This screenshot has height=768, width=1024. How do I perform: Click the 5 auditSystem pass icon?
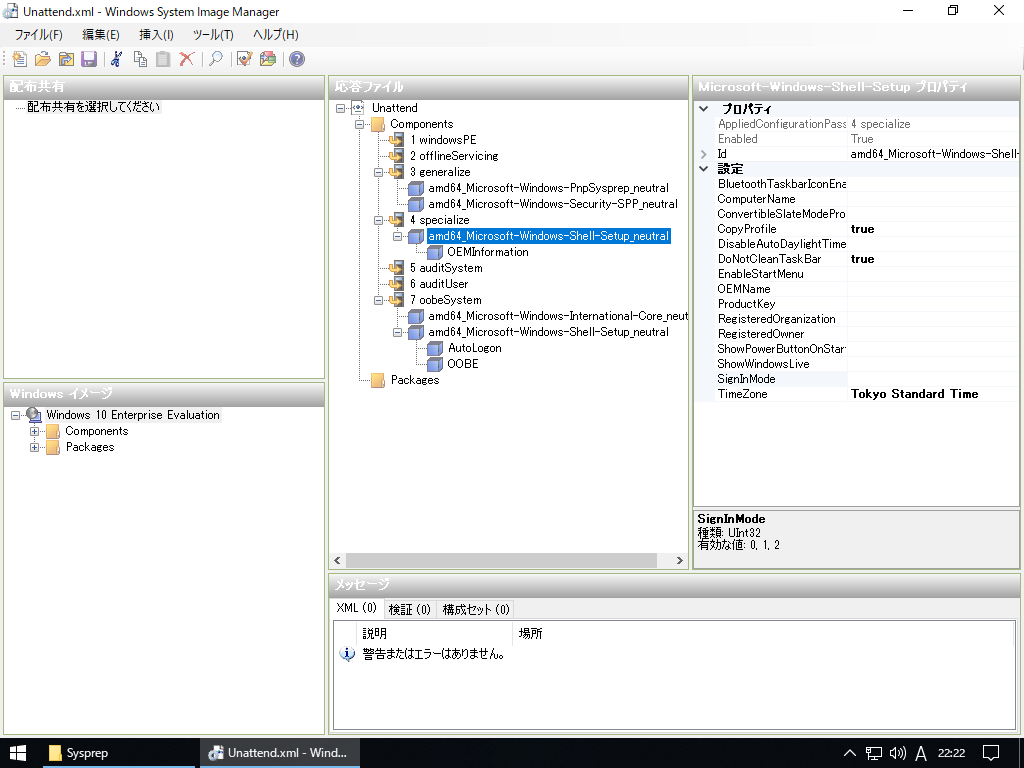point(396,268)
